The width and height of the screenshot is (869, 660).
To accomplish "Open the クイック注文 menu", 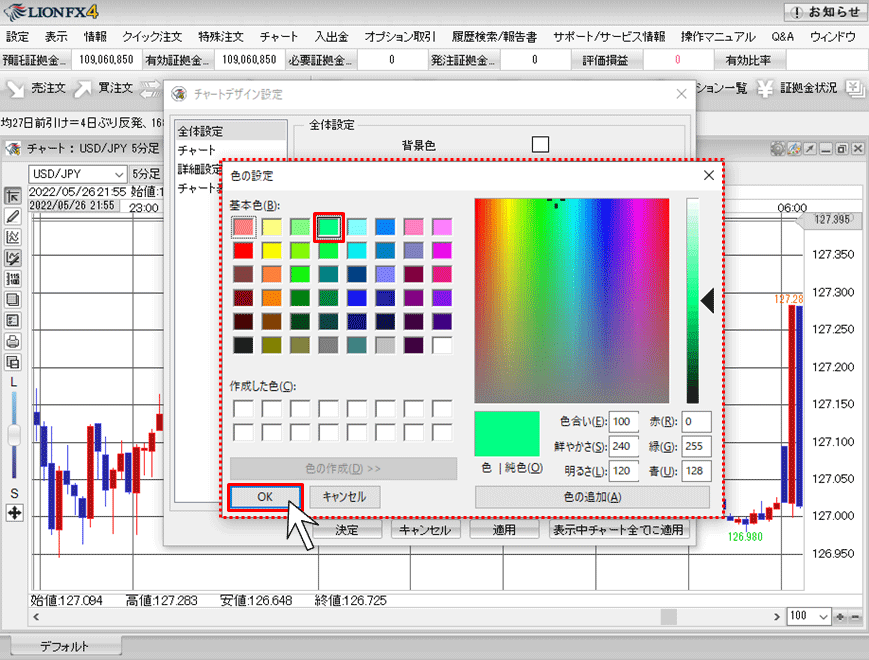I will [152, 37].
